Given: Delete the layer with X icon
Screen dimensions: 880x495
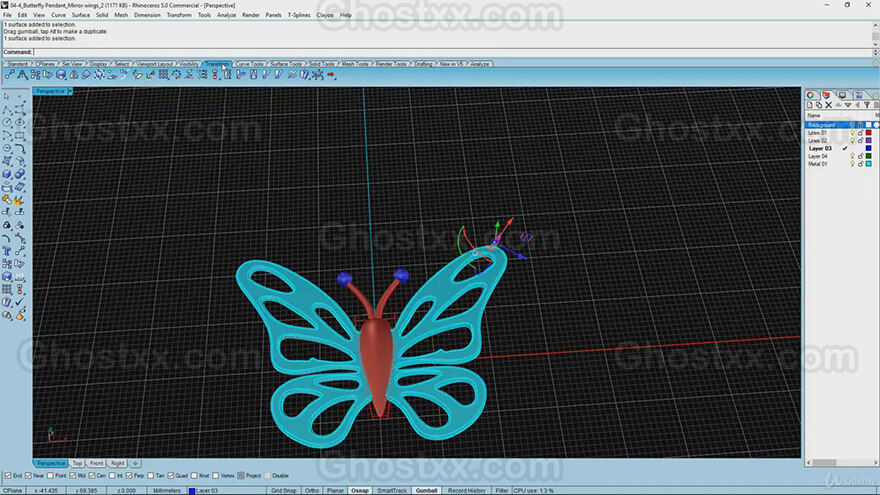Looking at the screenshot, I should point(828,105).
